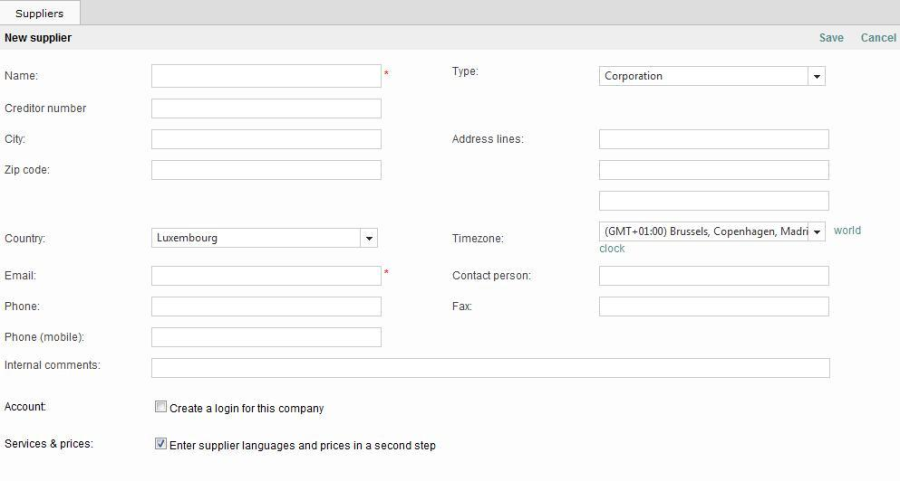Click into the City text box

pyautogui.click(x=266, y=139)
